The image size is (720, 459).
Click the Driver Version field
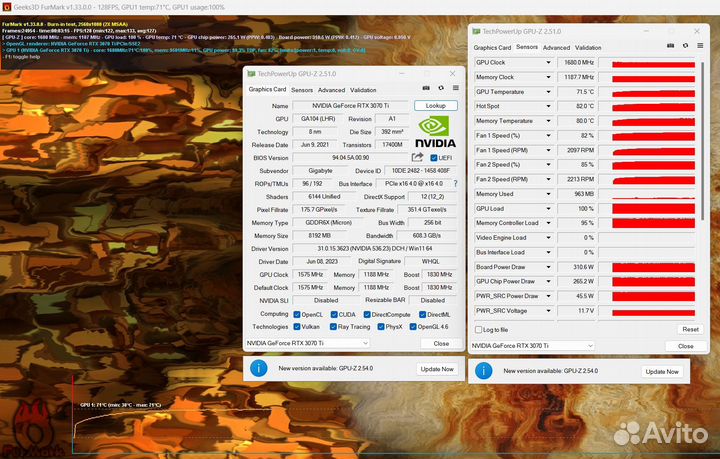375,248
